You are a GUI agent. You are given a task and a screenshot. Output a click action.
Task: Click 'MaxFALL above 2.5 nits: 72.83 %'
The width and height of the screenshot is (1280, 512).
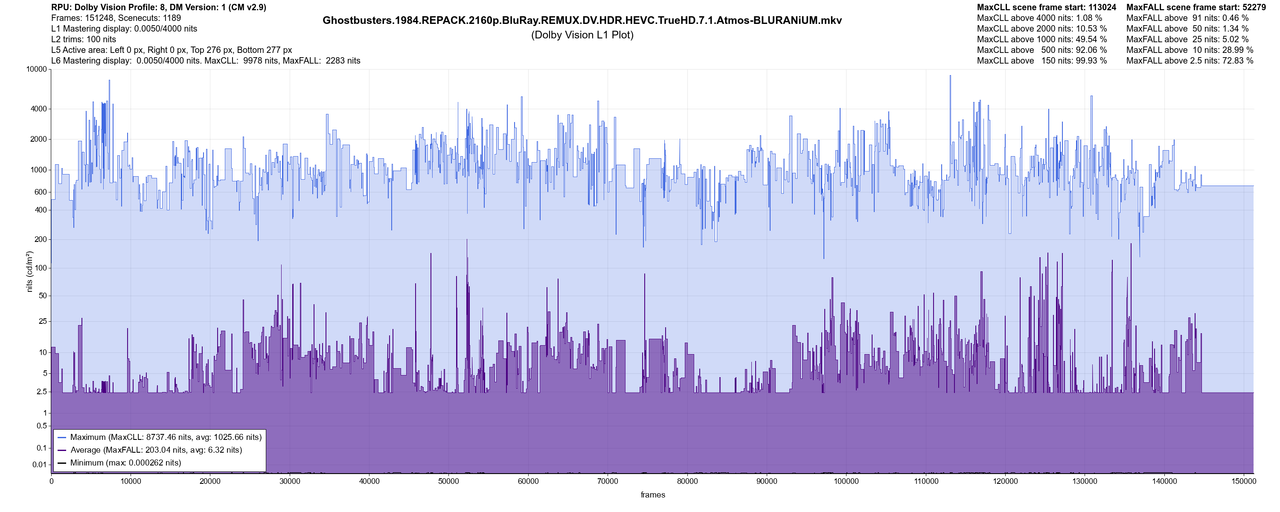(x=1190, y=62)
